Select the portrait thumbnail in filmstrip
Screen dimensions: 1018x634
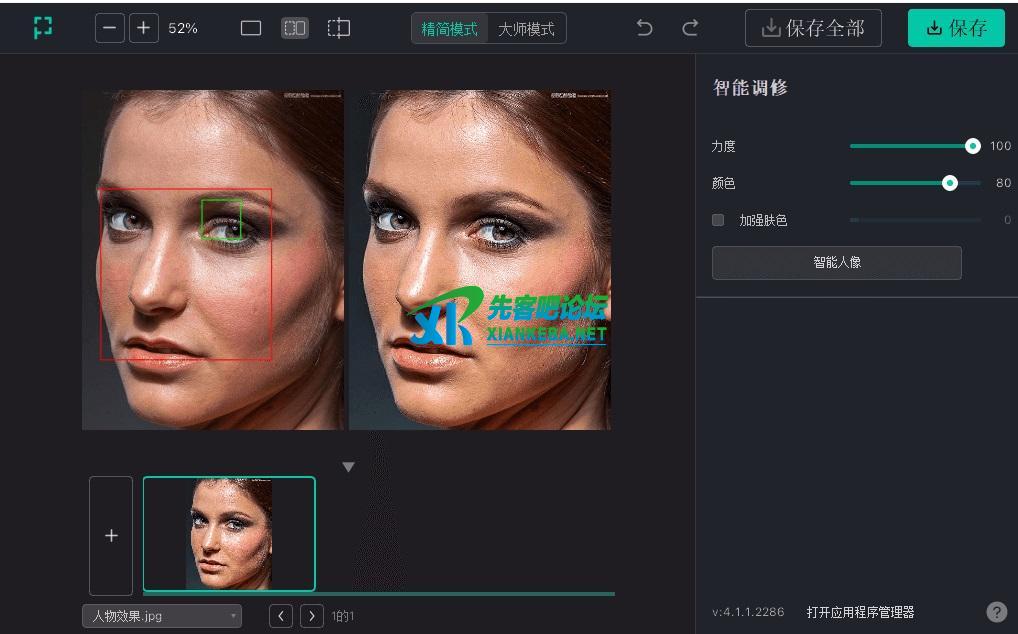(x=229, y=533)
